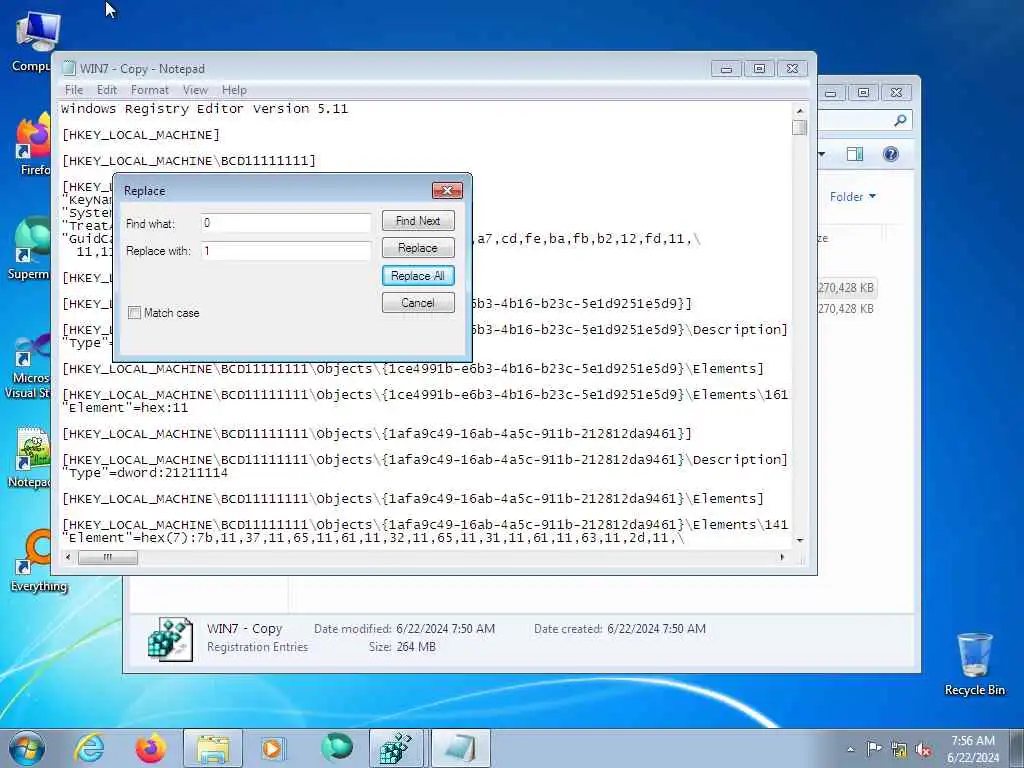Click the Notepad vertical scrollbar up arrow

(799, 110)
